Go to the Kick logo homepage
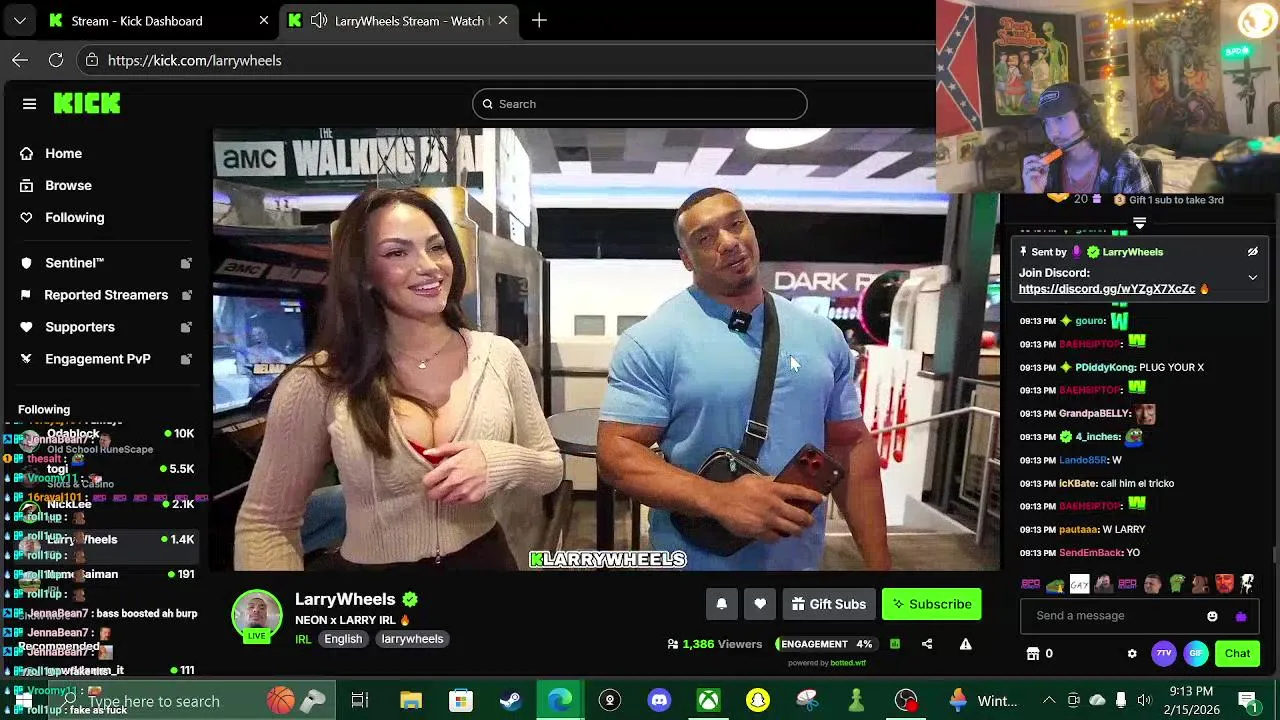Viewport: 1280px width, 720px height. tap(87, 104)
